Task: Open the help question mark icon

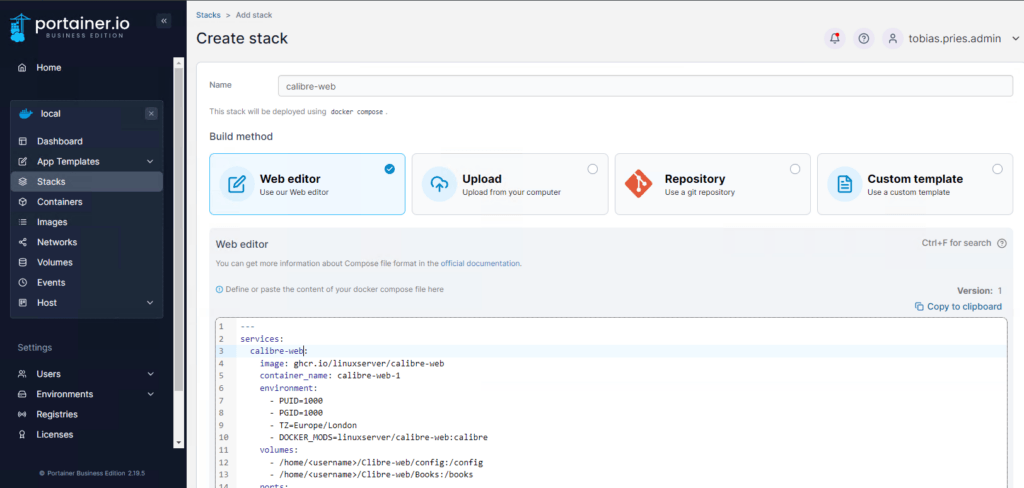Action: [x=864, y=39]
